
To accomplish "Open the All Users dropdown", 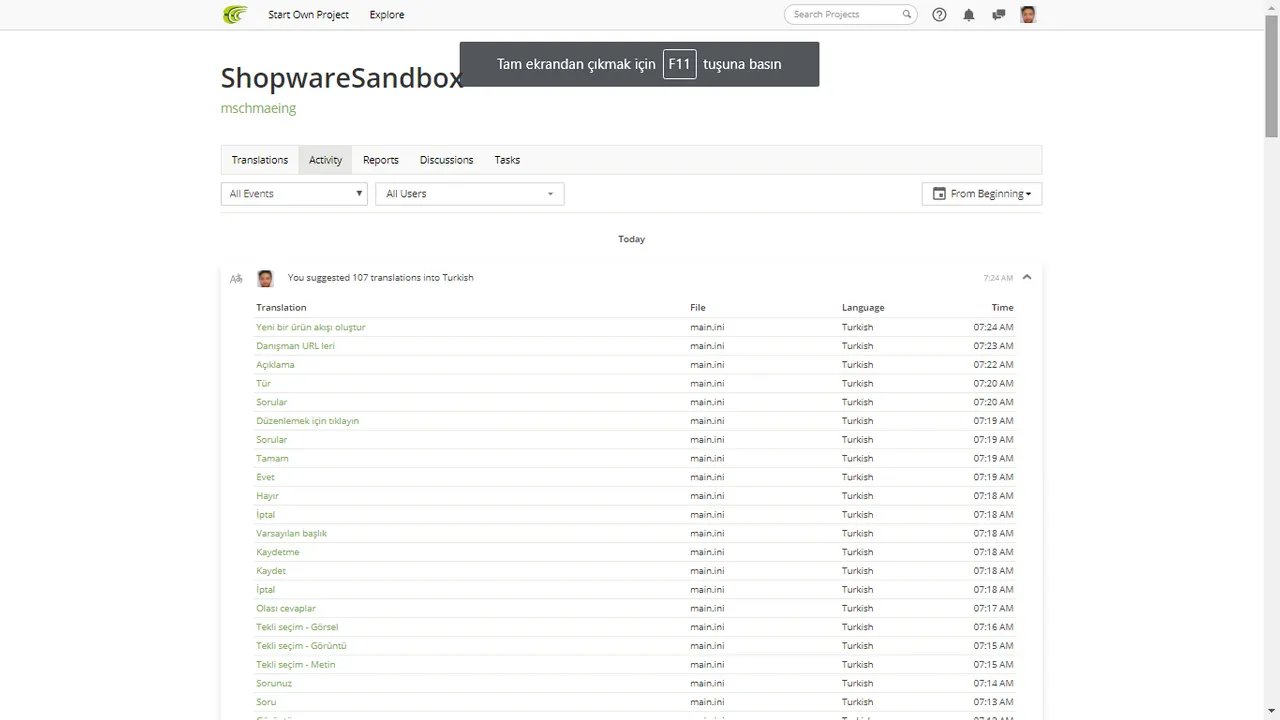I will pyautogui.click(x=470, y=194).
